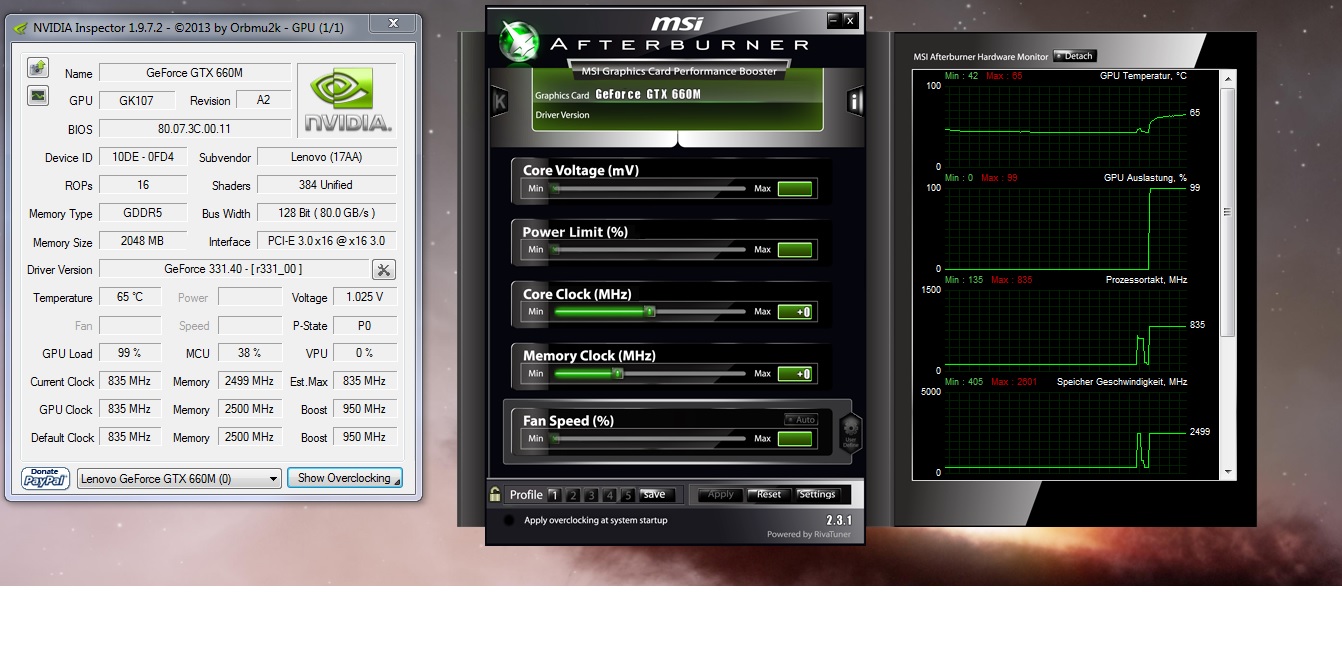Viewport: 1342px width, 648px height.
Task: Click the Est.Max value 835 MHz
Action: click(x=364, y=381)
